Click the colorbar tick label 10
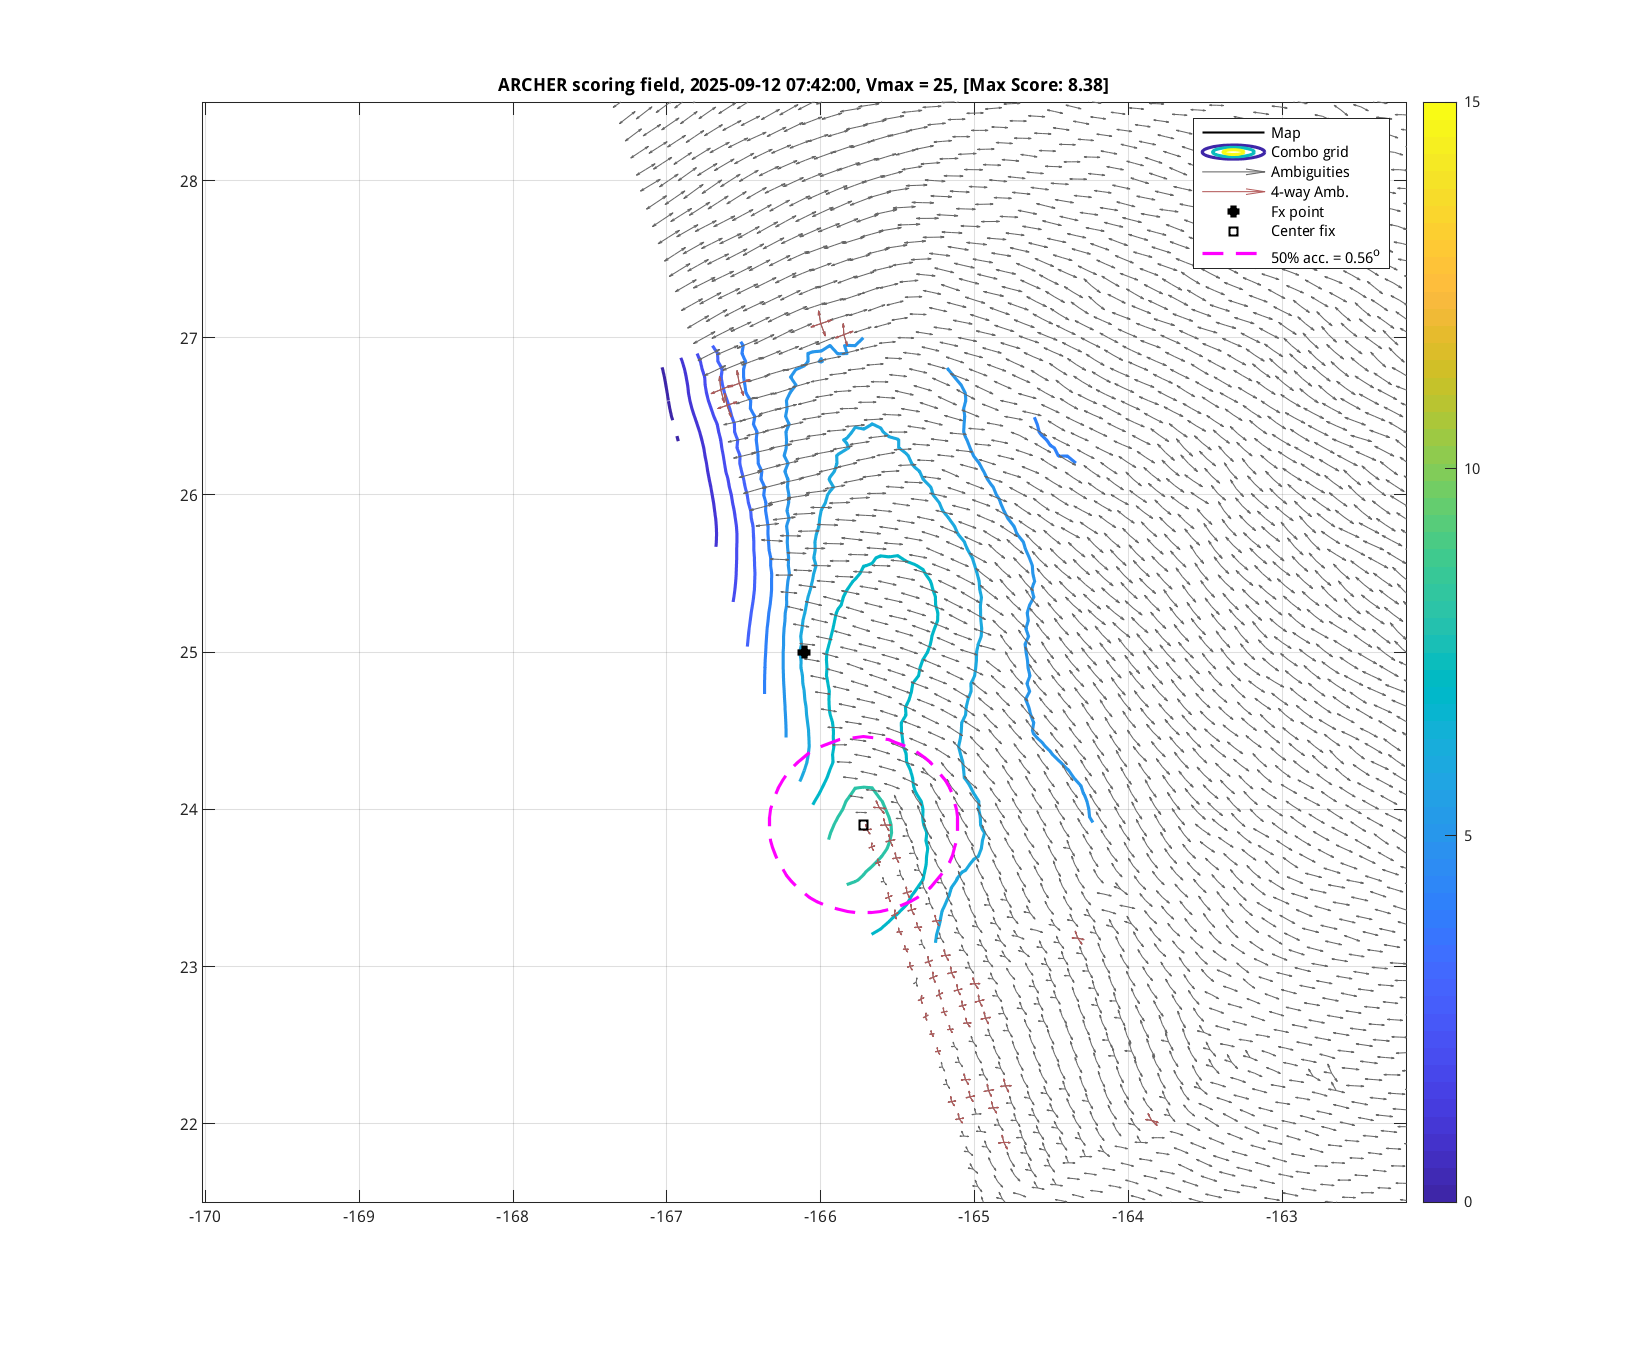This screenshot has width=1646, height=1350. tap(1471, 469)
